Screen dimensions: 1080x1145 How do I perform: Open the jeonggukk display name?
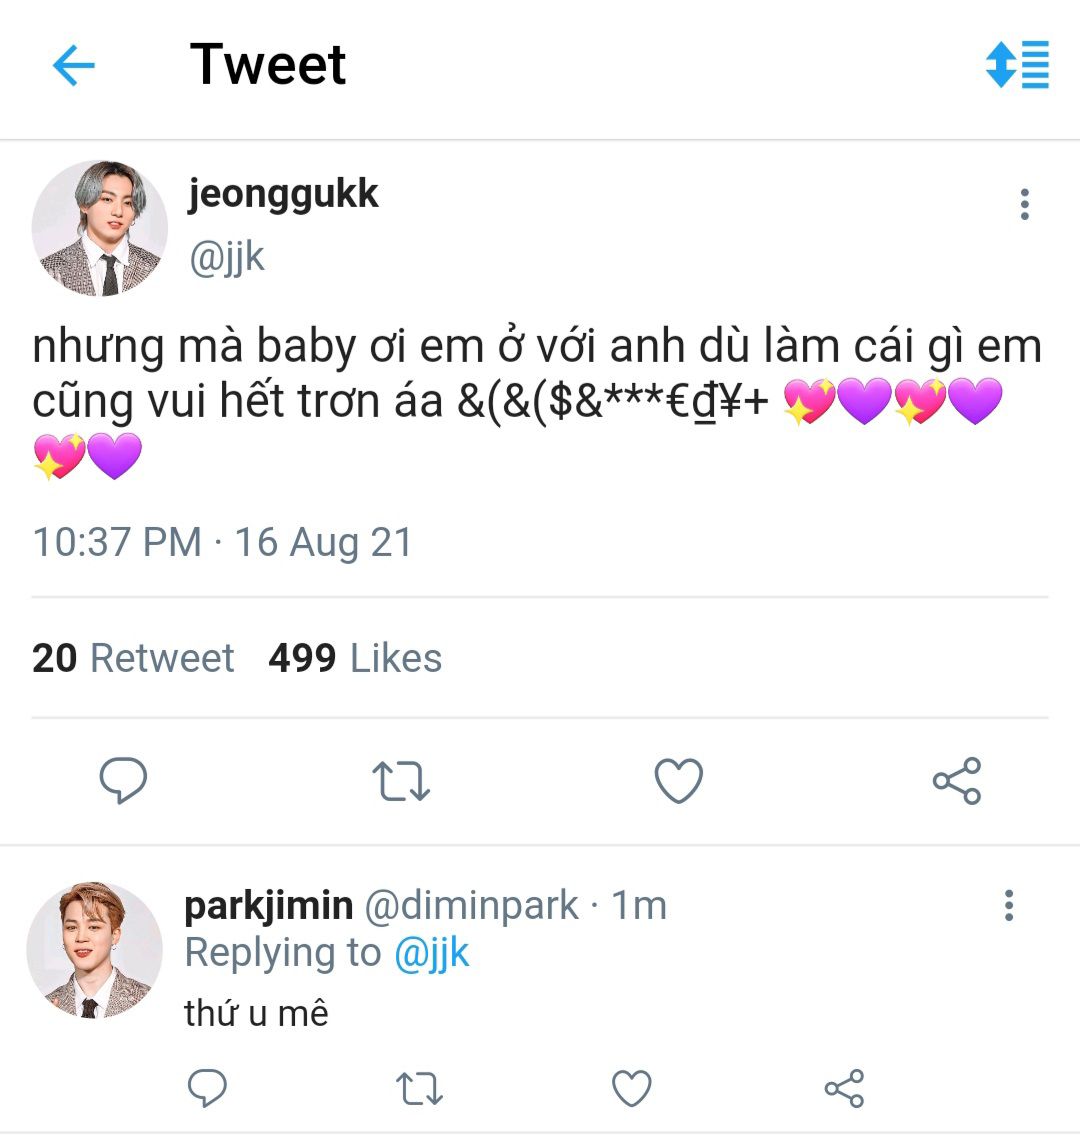(x=283, y=193)
